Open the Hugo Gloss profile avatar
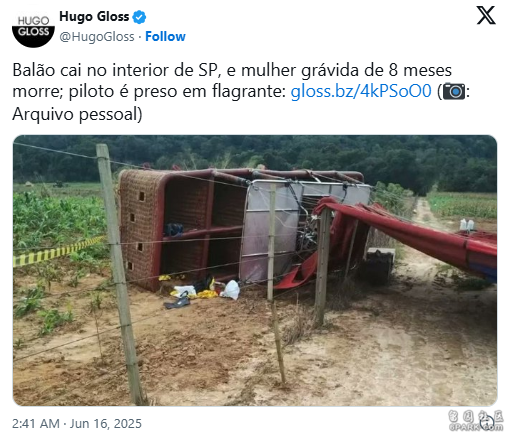Image resolution: width=507 pixels, height=432 pixels. point(33,27)
